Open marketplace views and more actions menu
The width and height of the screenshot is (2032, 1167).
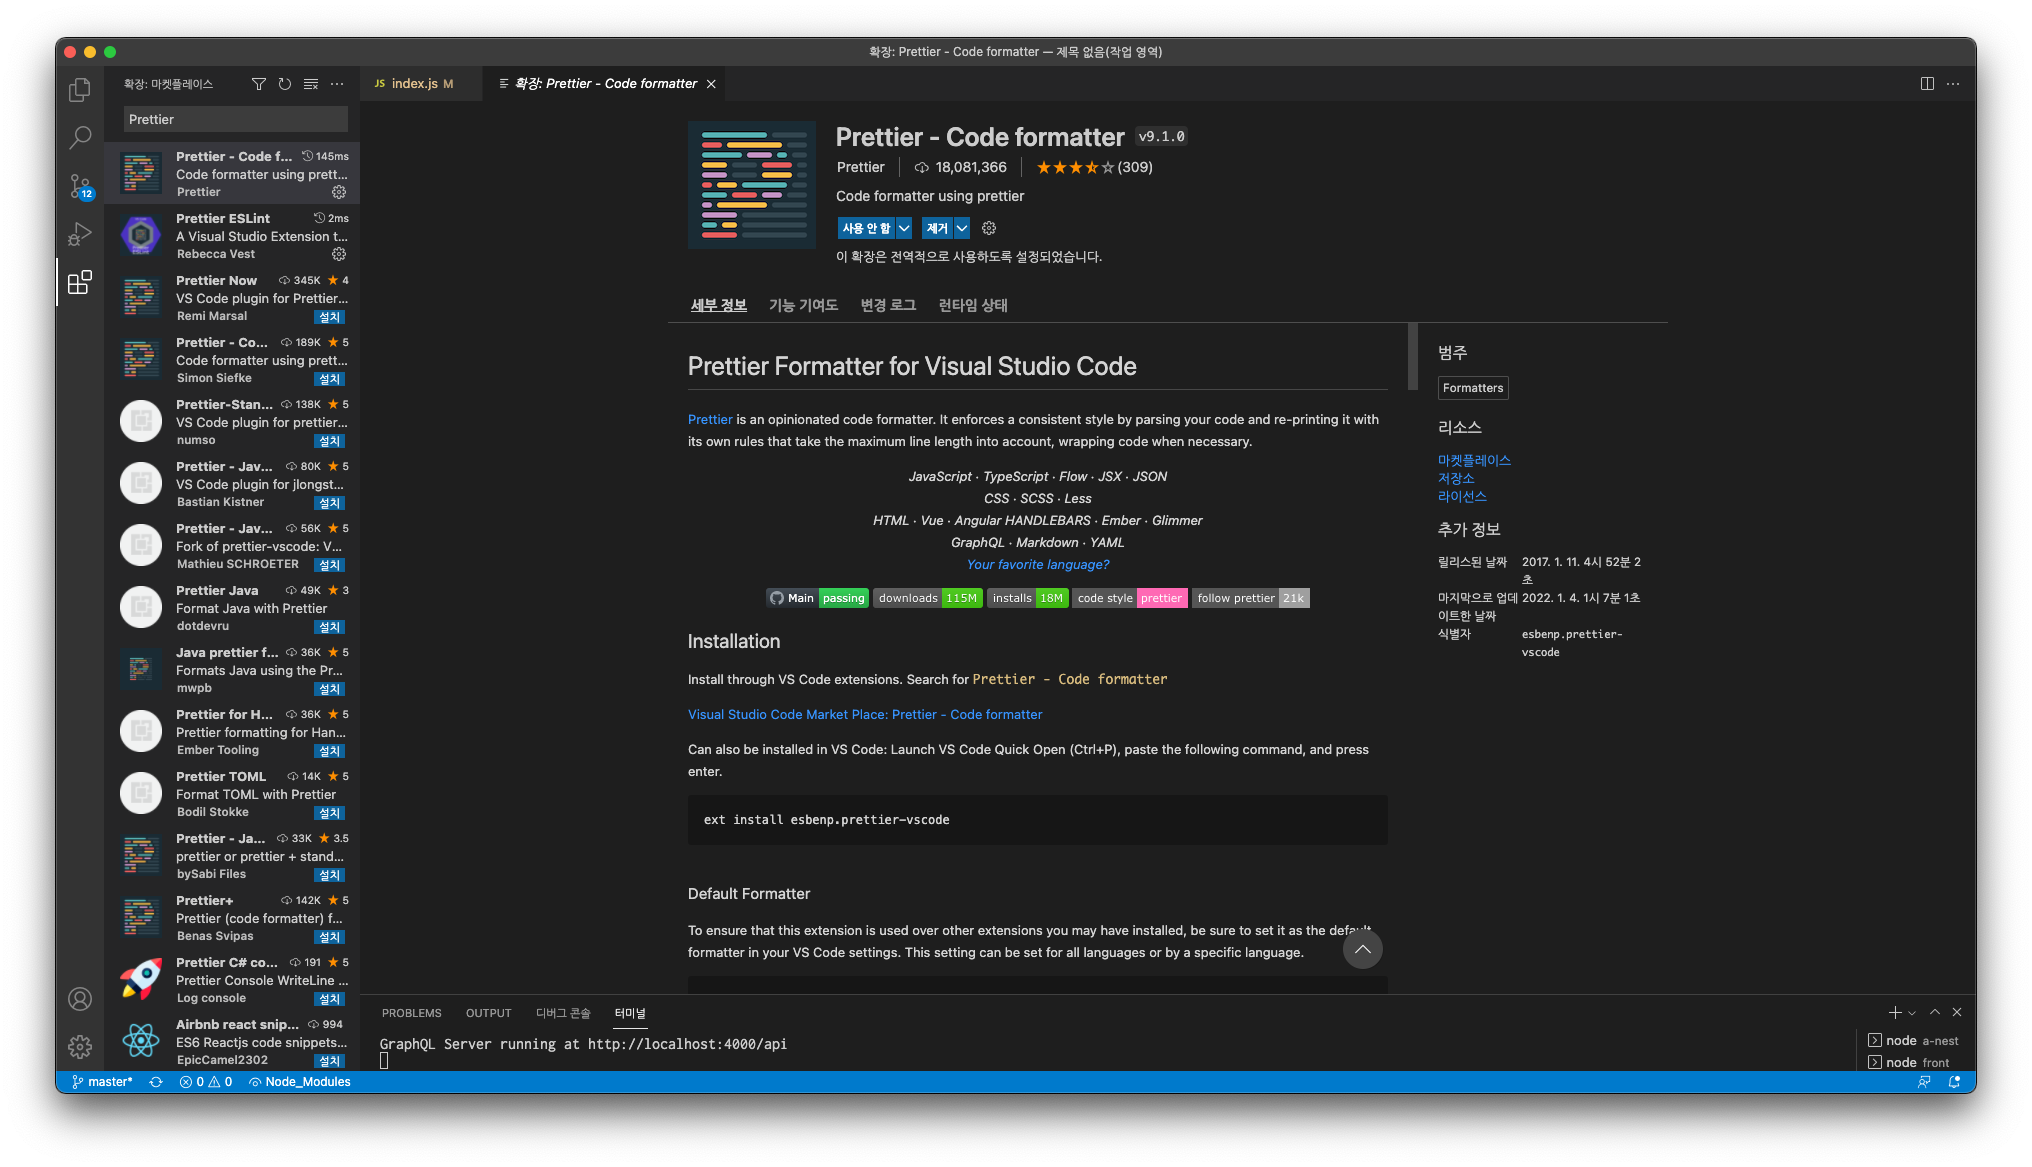[337, 84]
